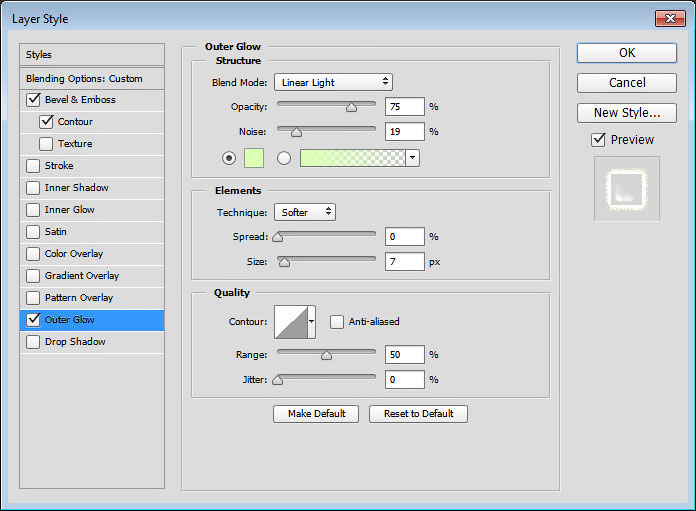This screenshot has width=696, height=511.
Task: Click the Size value field showing 7
Action: click(x=405, y=261)
